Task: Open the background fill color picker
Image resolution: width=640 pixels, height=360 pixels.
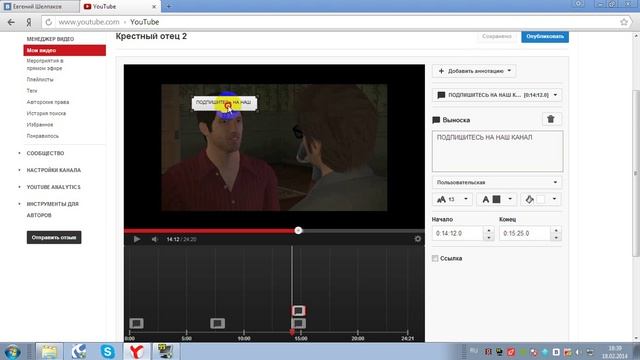Action: 541,199
